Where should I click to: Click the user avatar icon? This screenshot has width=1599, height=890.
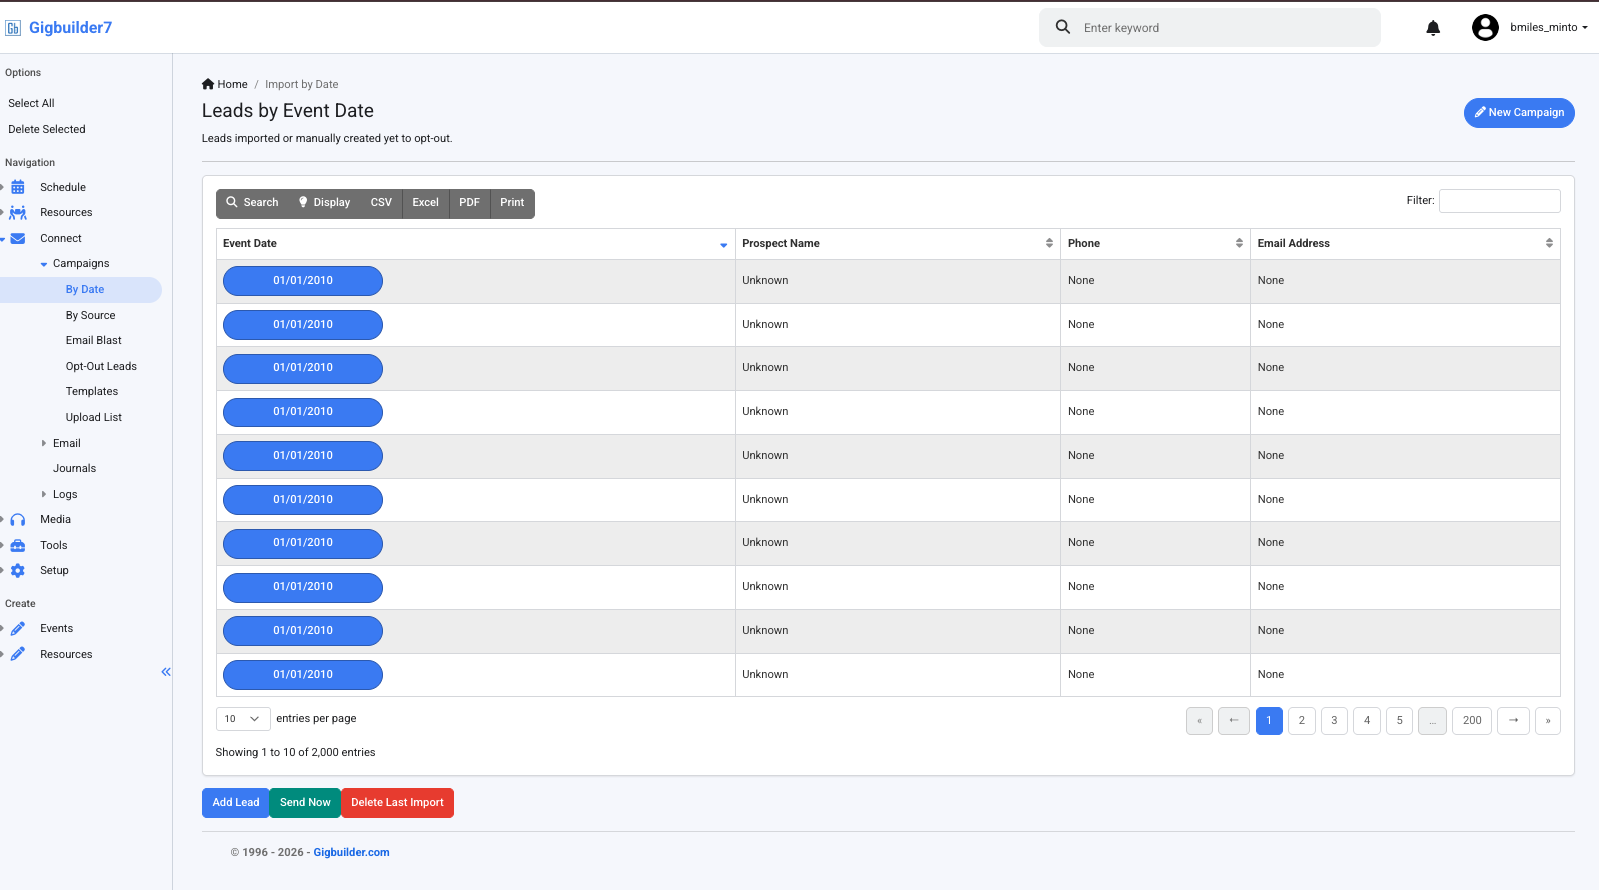click(1485, 28)
